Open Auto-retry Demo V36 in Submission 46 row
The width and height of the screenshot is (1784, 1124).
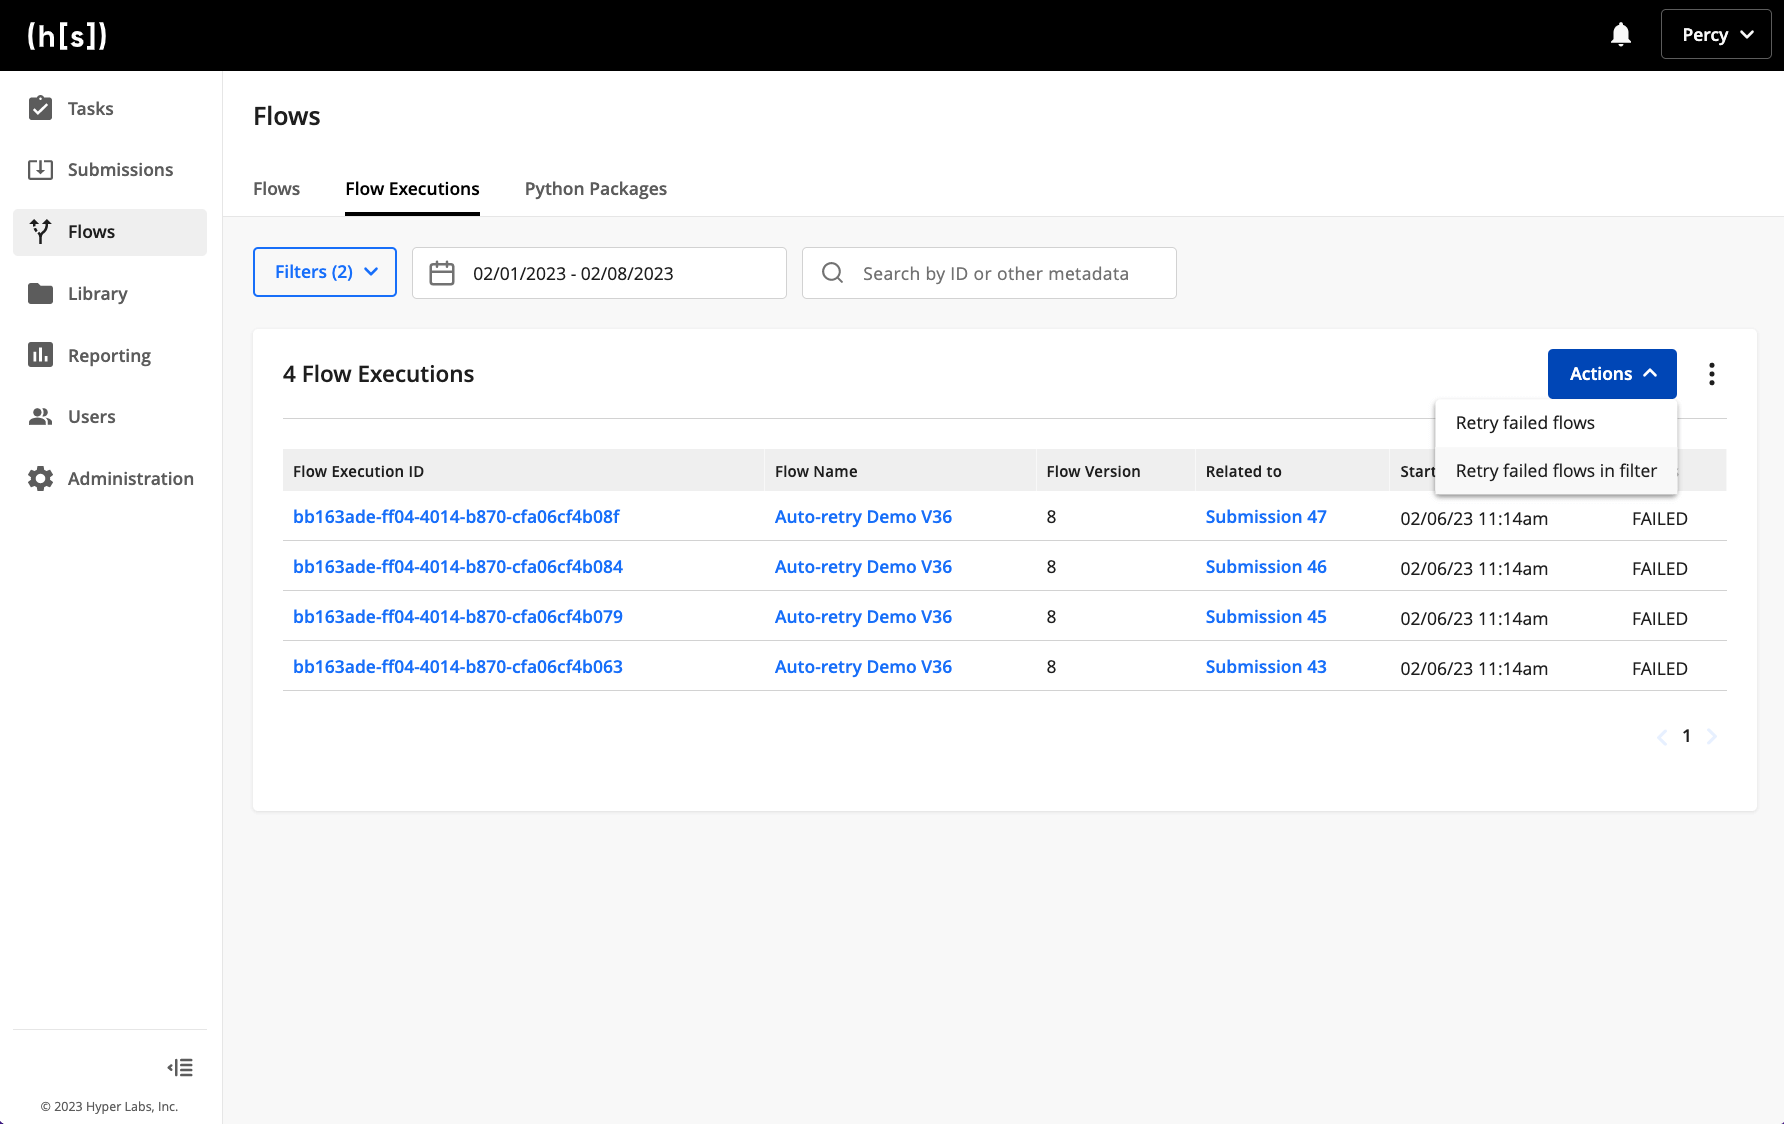tap(863, 567)
